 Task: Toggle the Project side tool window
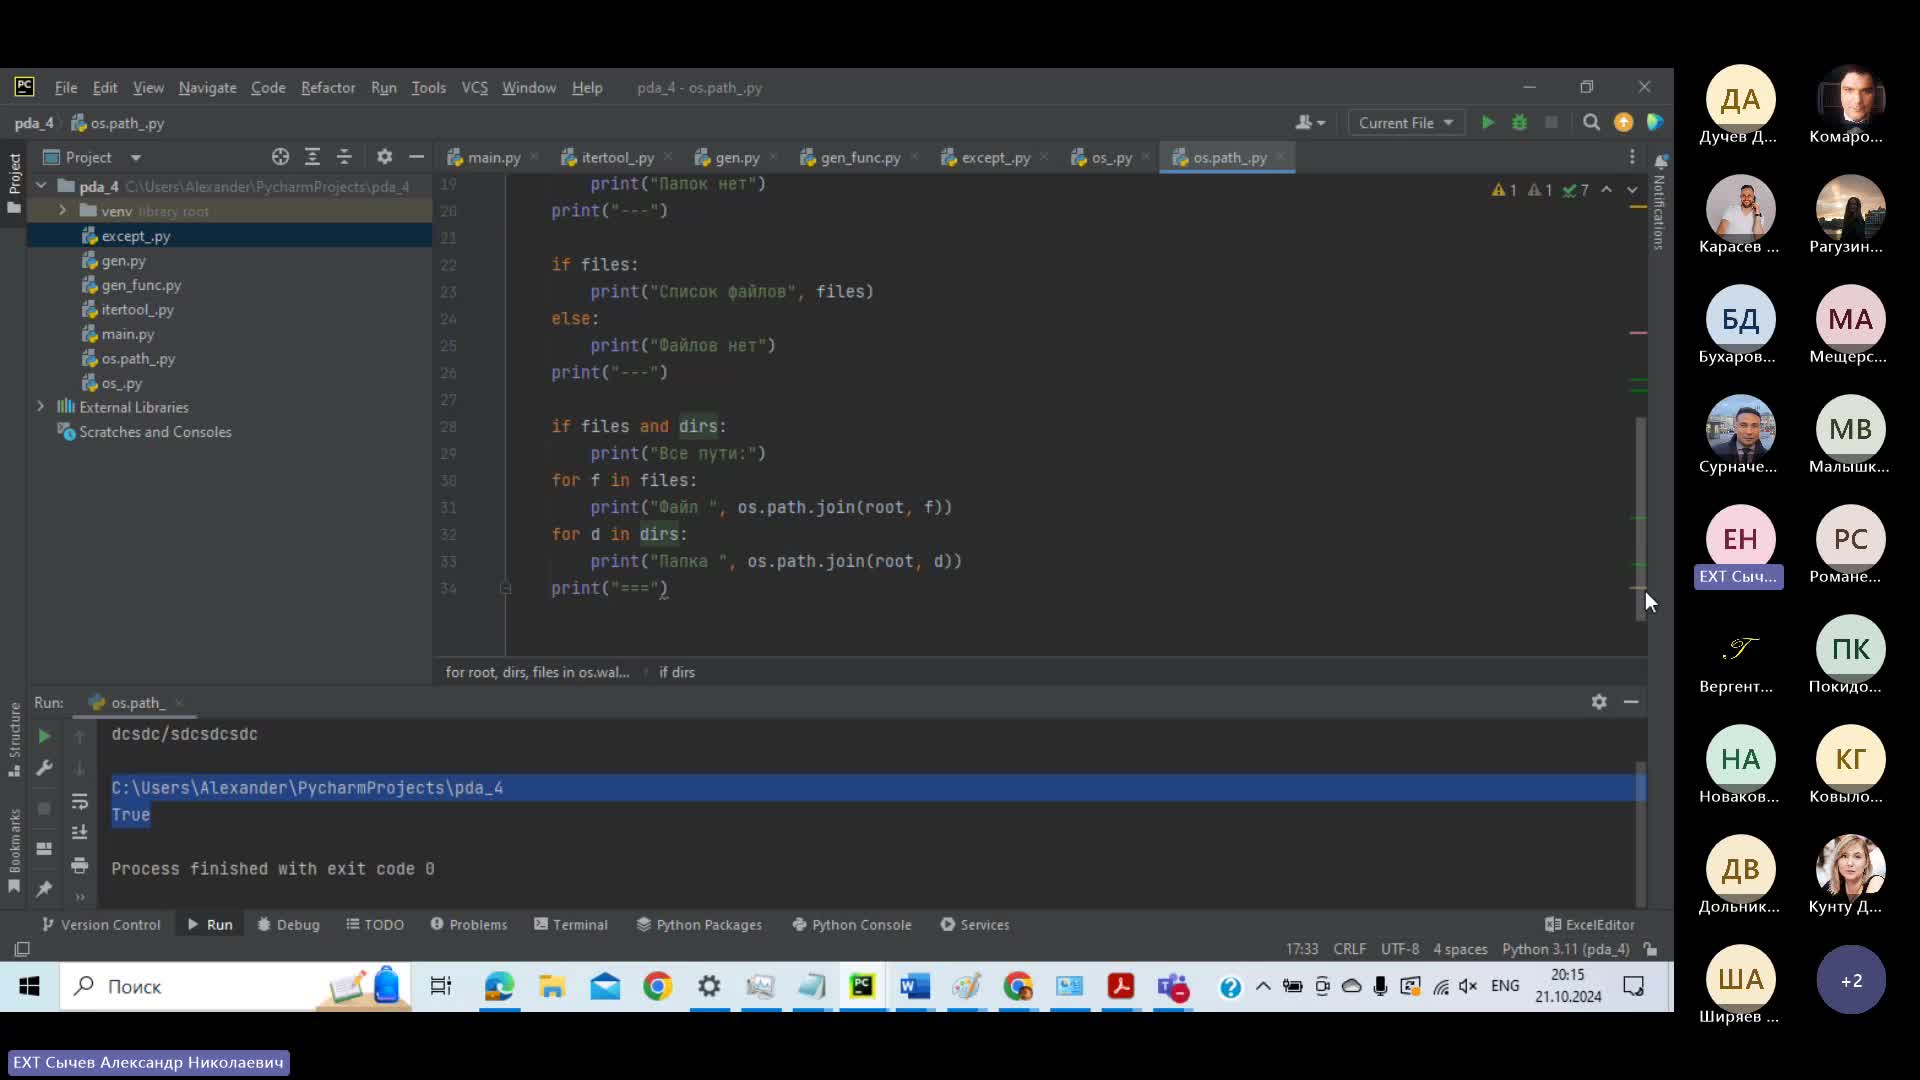(14, 182)
